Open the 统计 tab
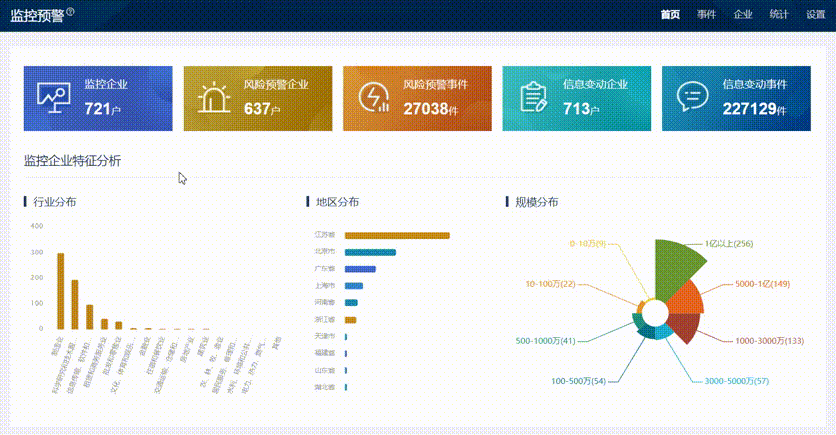The height and width of the screenshot is (435, 836). (x=779, y=15)
